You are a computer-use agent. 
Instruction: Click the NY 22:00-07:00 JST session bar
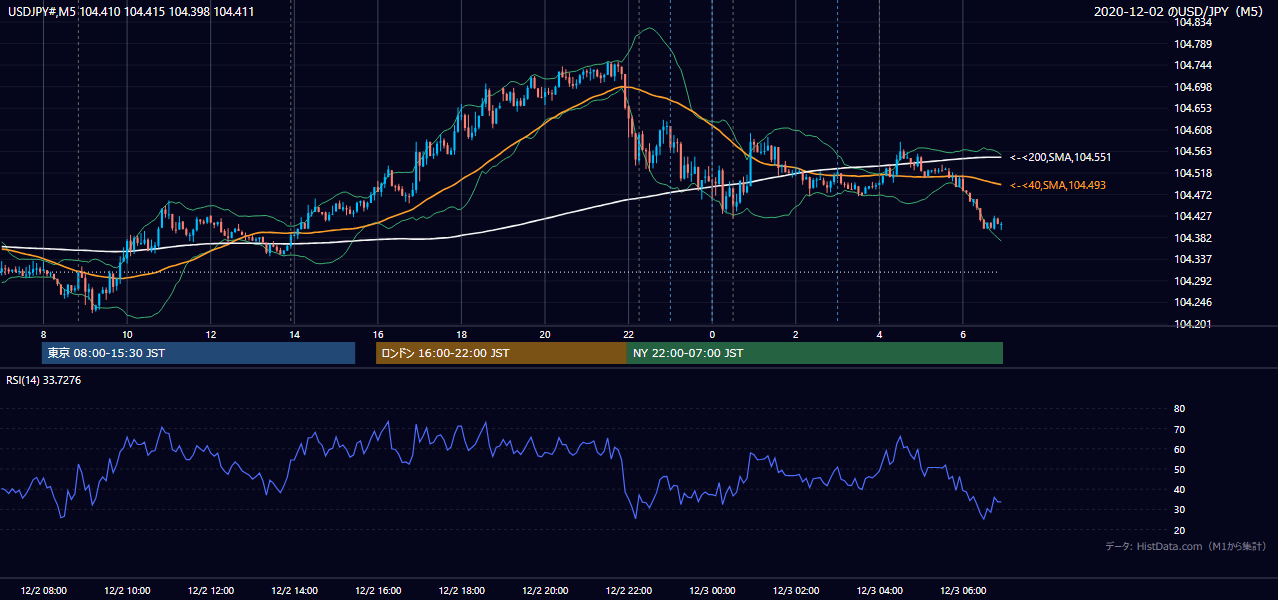coord(815,353)
